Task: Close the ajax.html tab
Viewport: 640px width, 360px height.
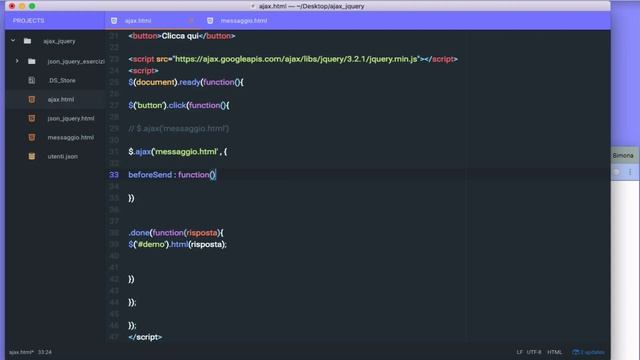Action: tap(191, 20)
